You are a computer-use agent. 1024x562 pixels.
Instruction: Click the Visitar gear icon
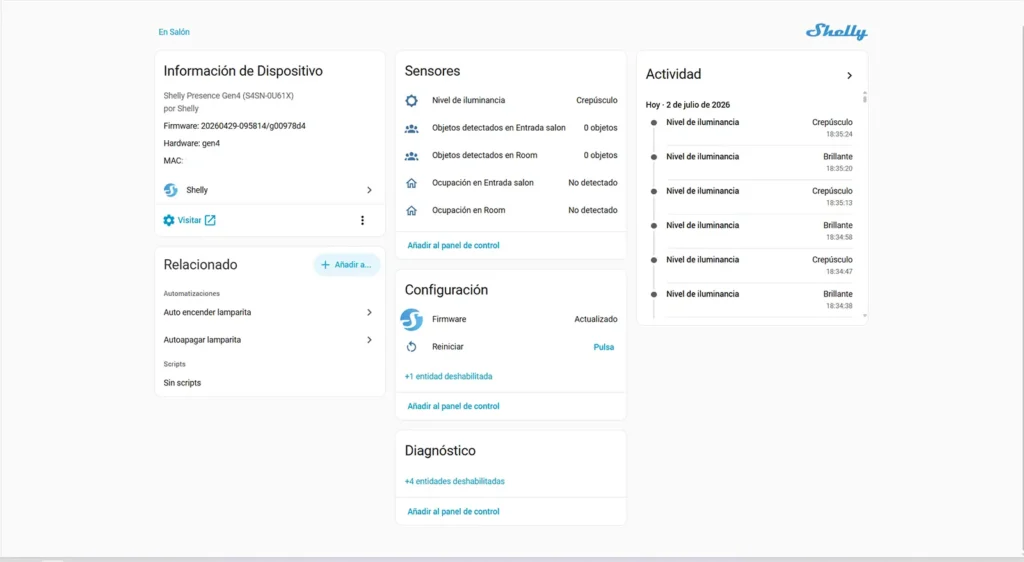click(168, 221)
